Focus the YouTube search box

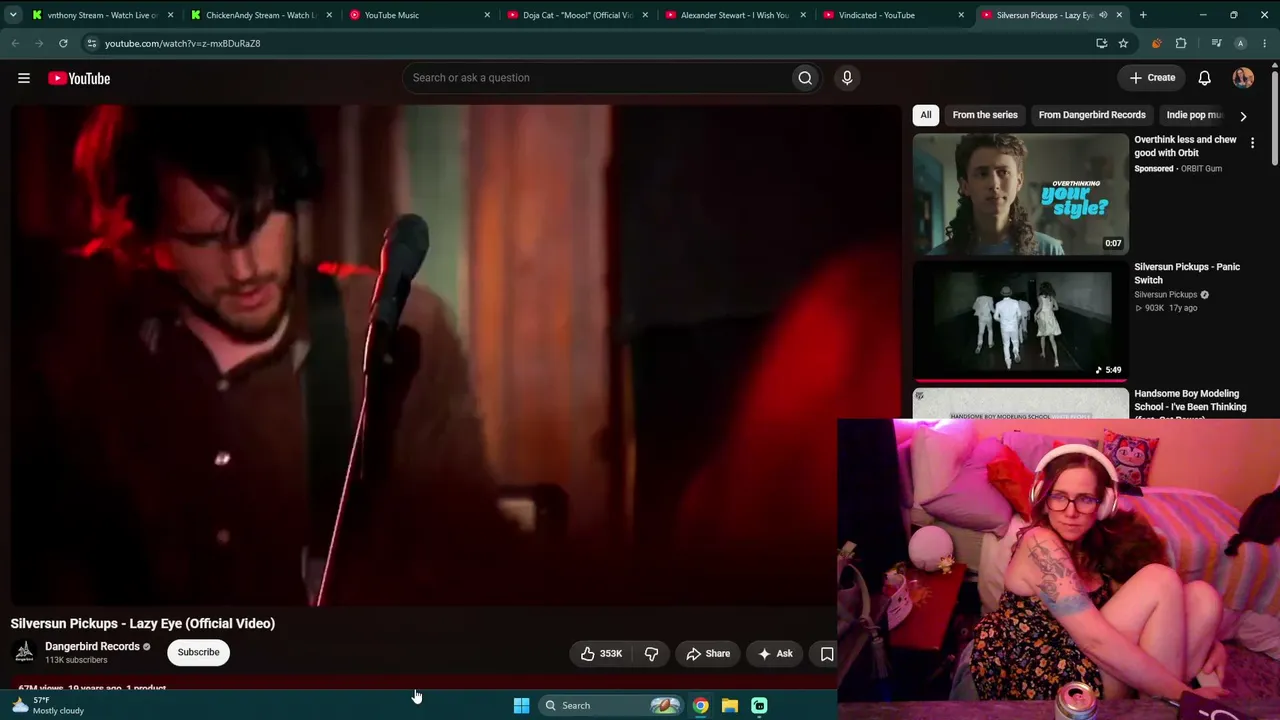click(x=596, y=78)
